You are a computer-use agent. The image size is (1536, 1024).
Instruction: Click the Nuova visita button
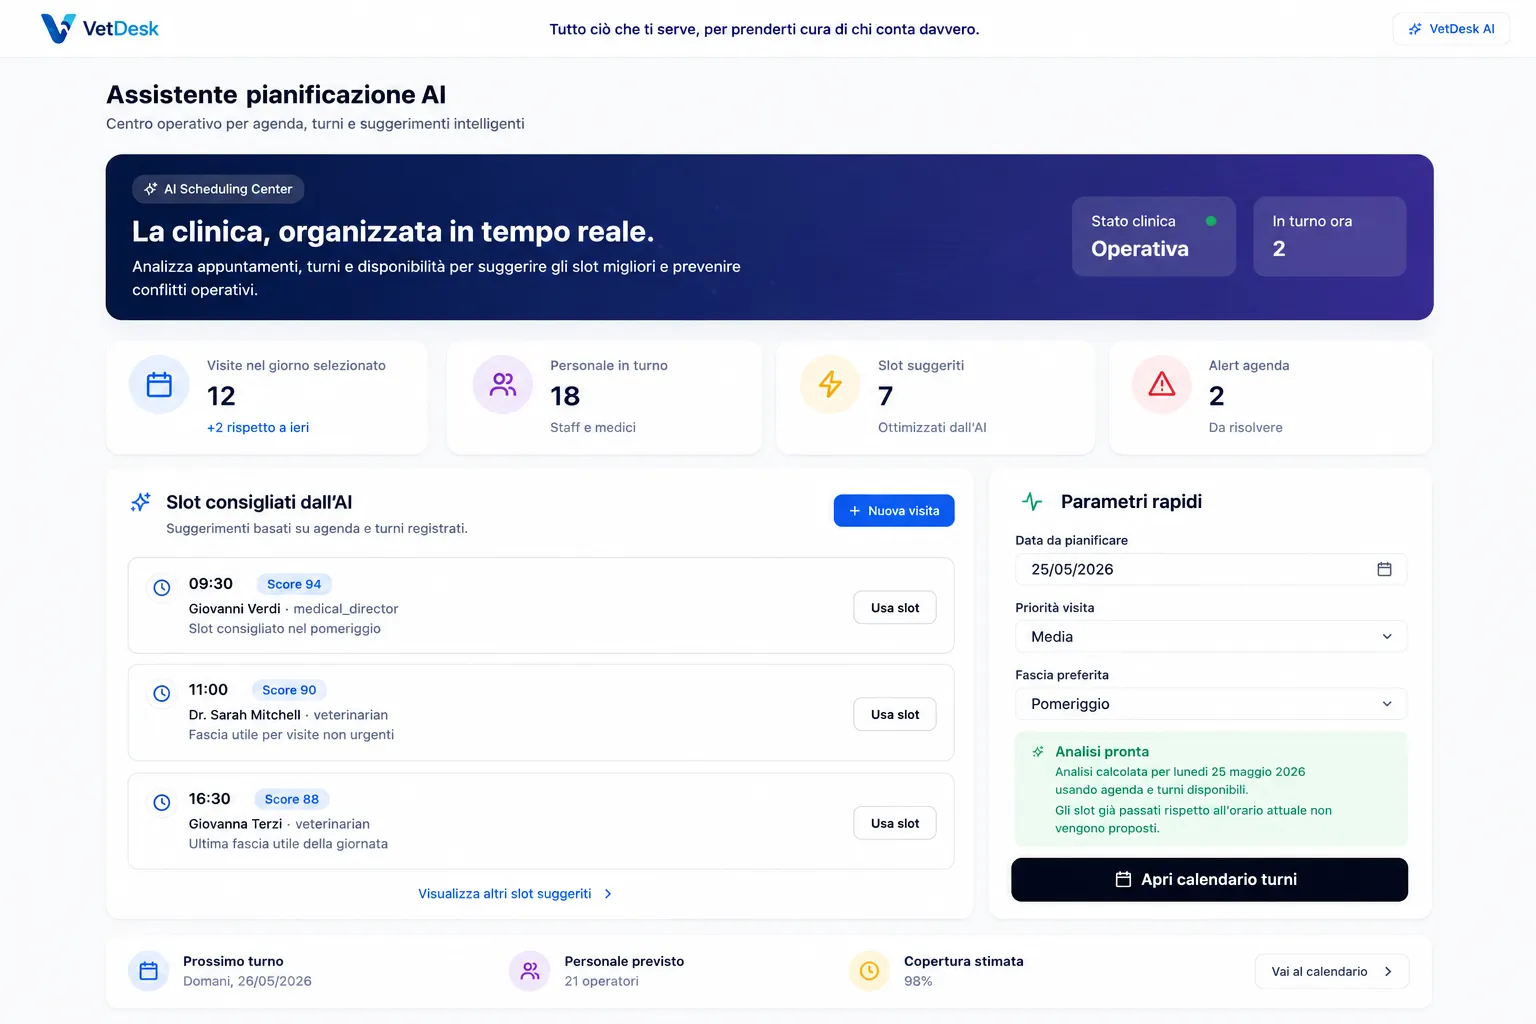[894, 511]
